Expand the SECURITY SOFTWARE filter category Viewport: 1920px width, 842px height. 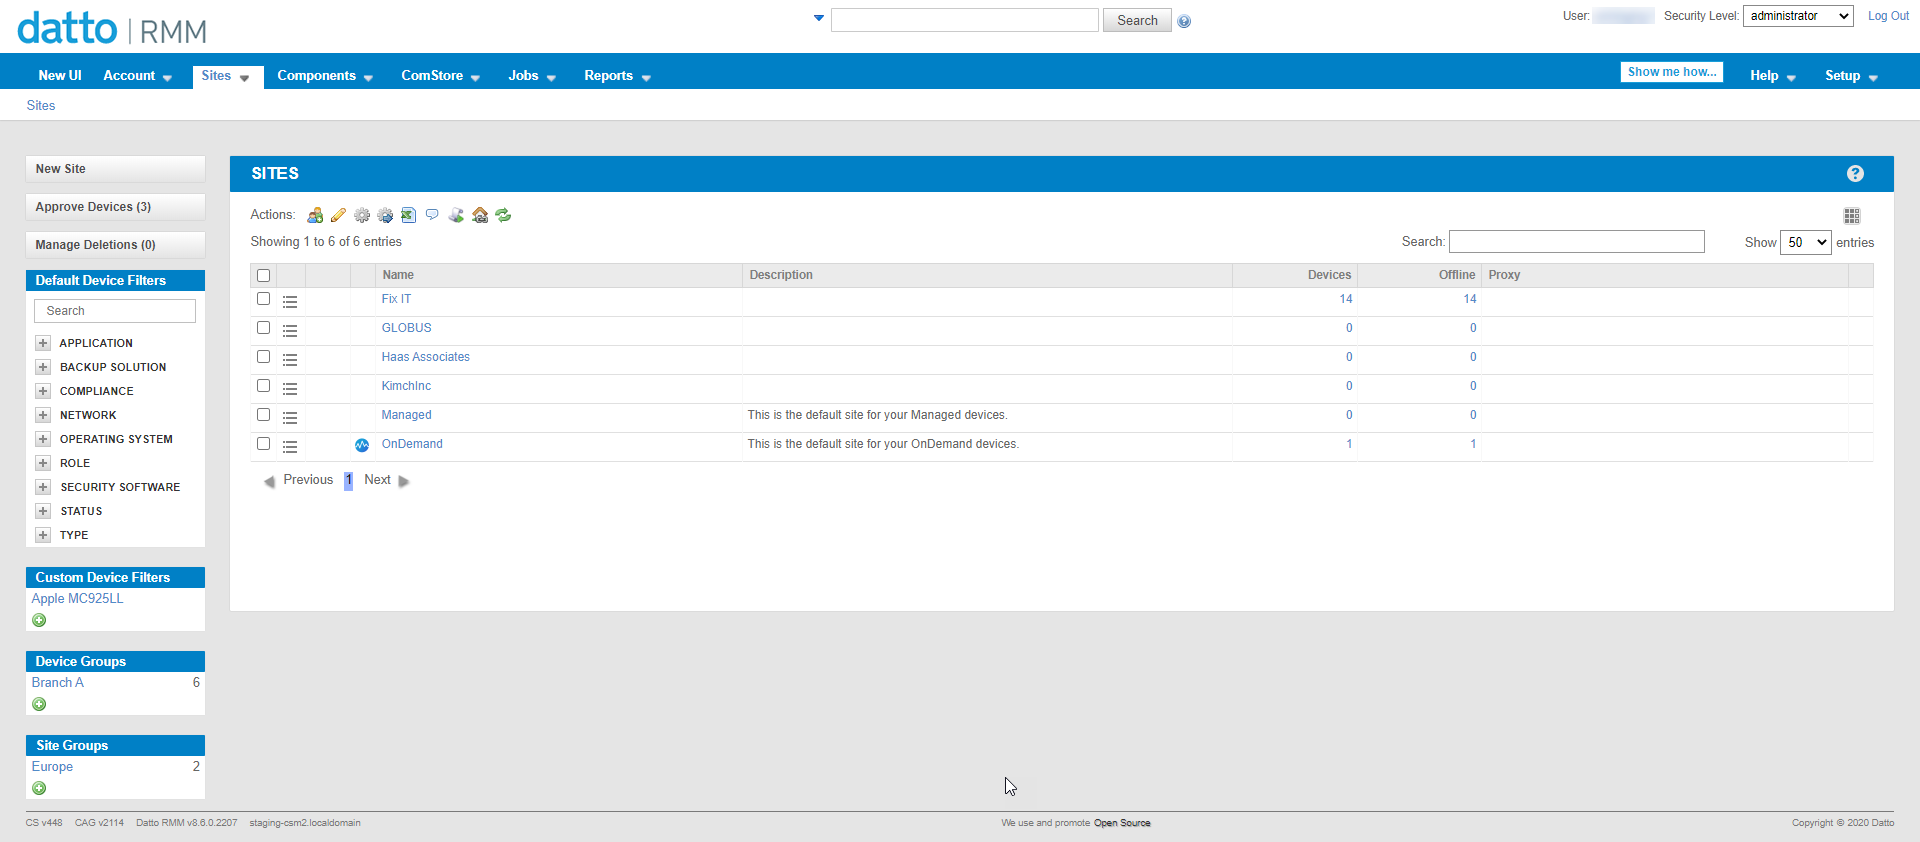tap(43, 487)
